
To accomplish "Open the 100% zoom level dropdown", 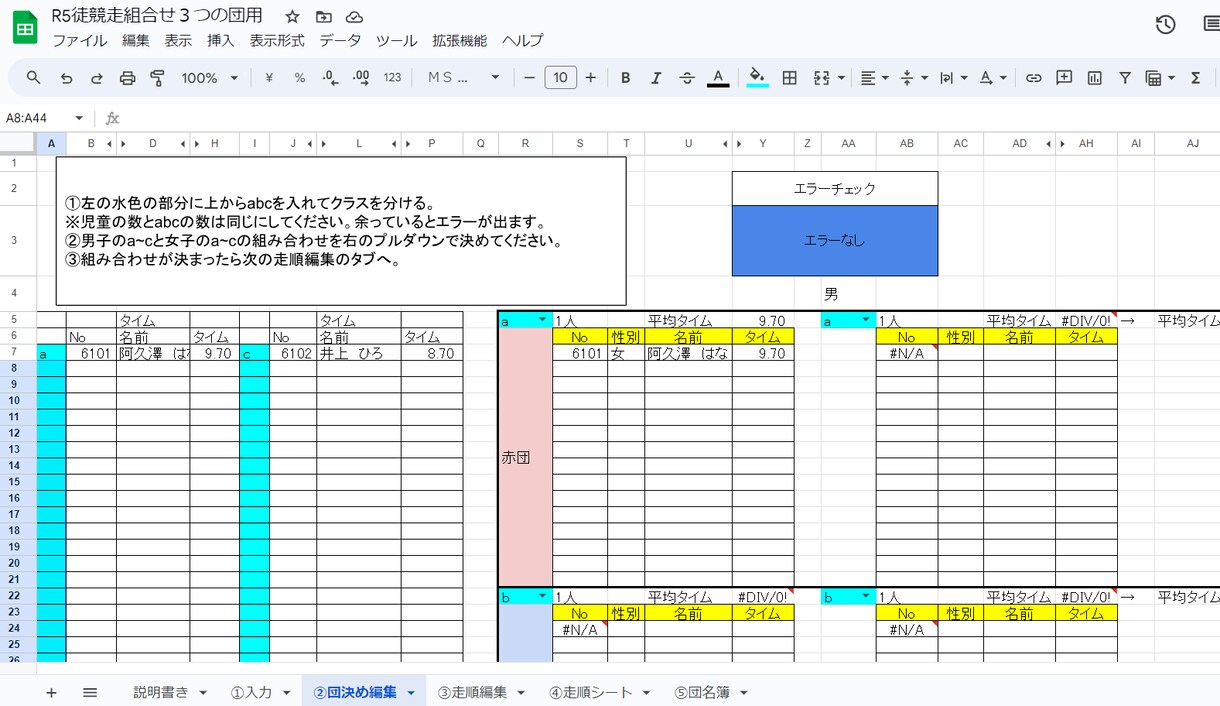I will coord(209,78).
